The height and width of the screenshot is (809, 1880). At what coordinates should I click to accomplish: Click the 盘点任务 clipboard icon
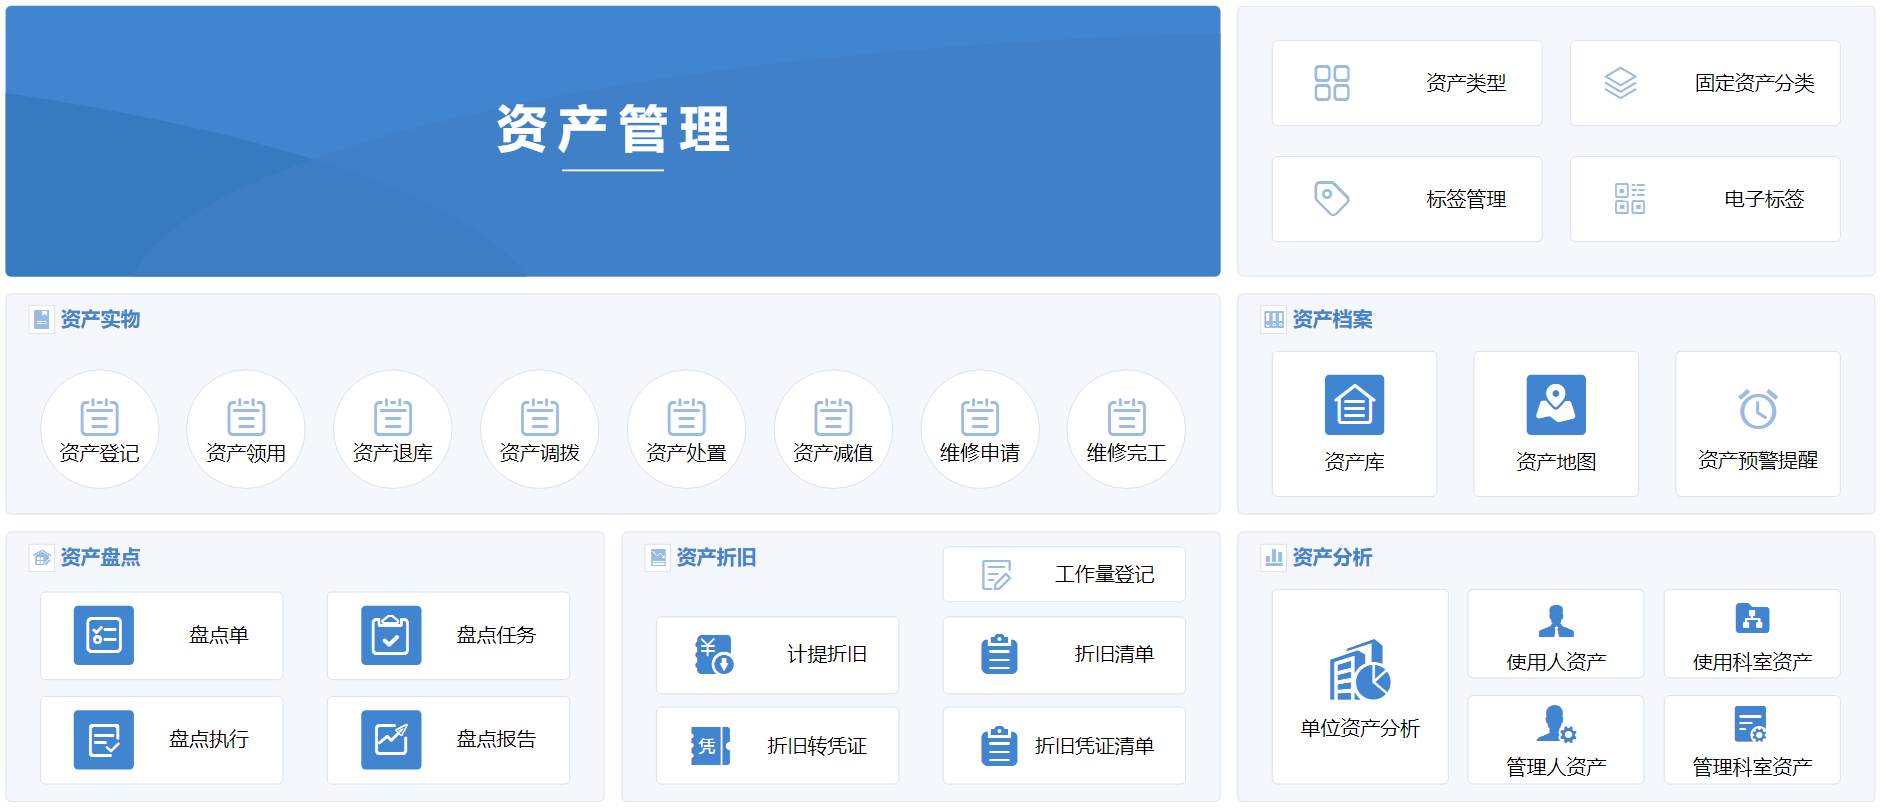391,635
